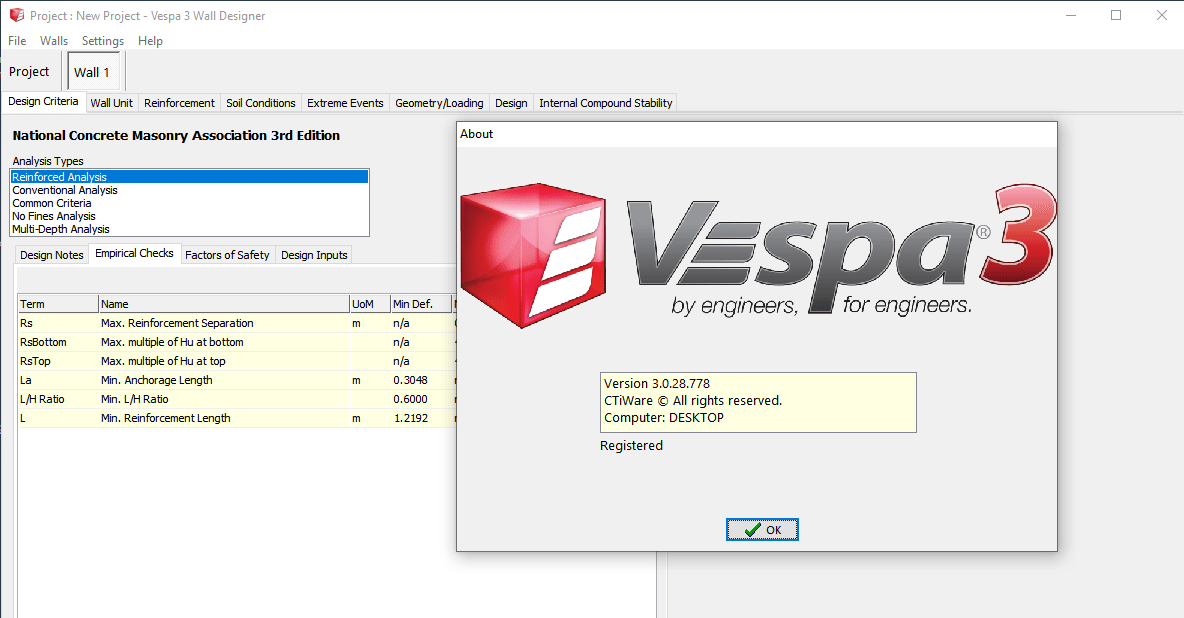Click the Vespa 3 red cube logo

tap(533, 255)
